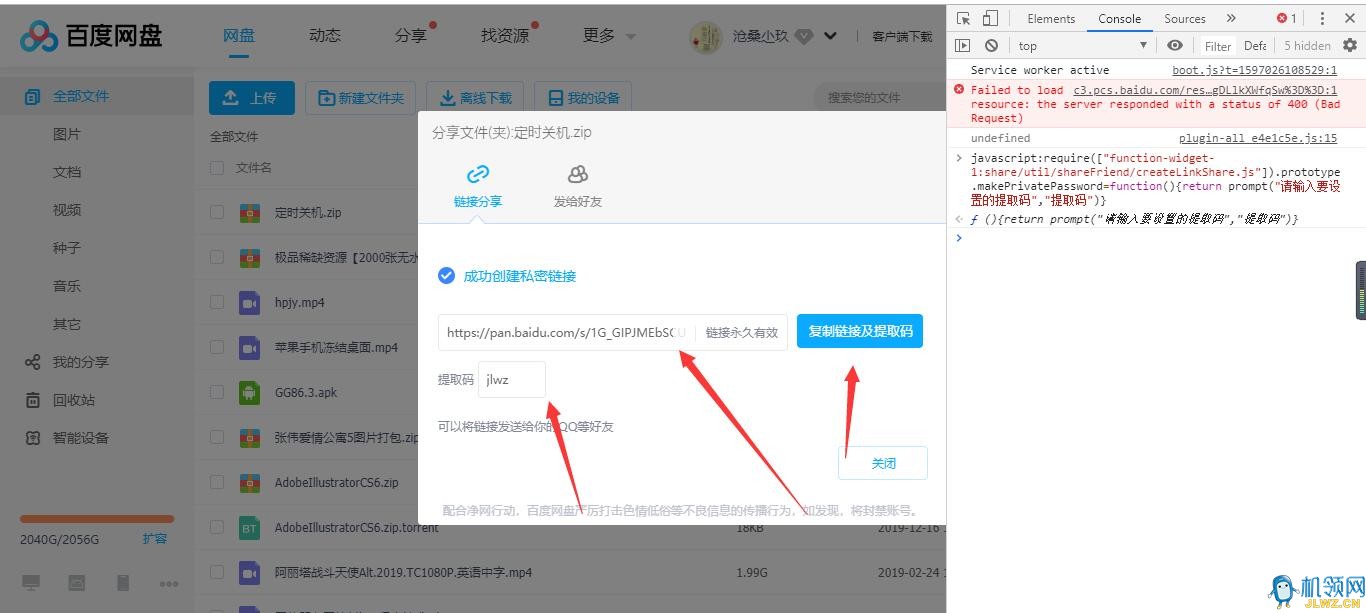1366x613 pixels.
Task: Check the box for 苹果手机冻结桌面.mp4
Action: point(217,347)
